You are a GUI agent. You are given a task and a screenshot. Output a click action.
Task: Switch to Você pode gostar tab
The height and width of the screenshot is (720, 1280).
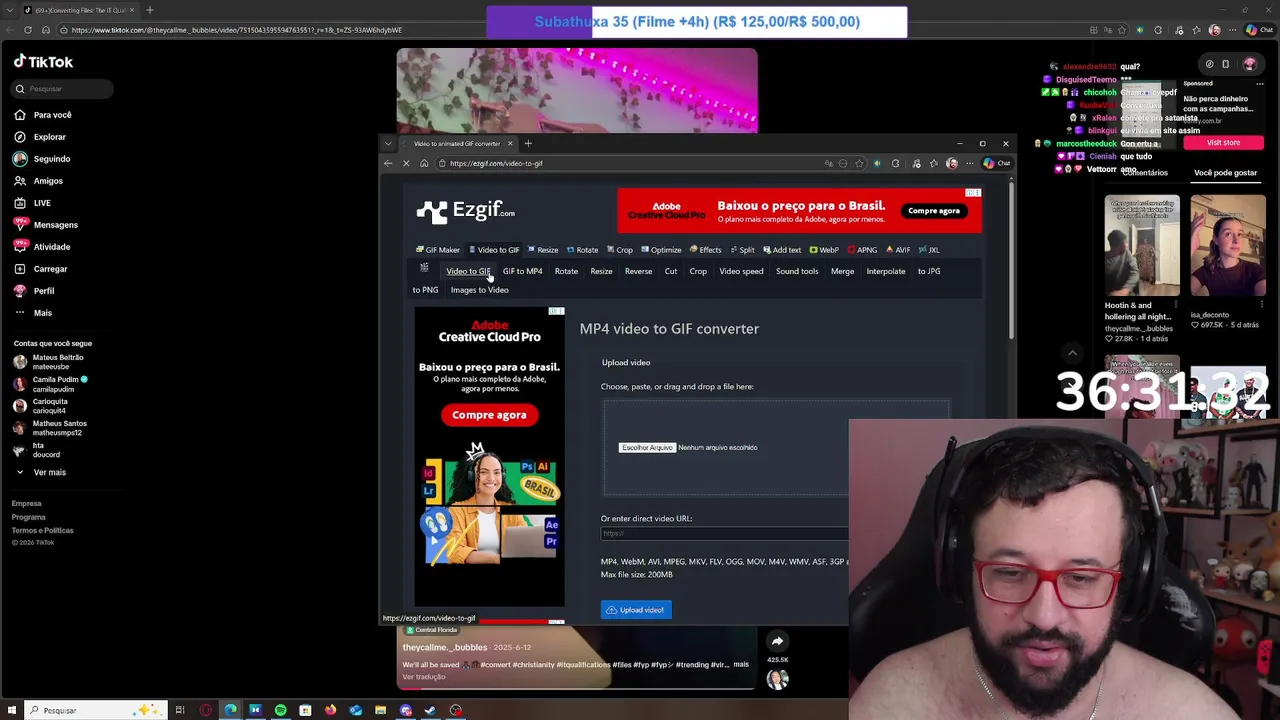coord(1225,173)
